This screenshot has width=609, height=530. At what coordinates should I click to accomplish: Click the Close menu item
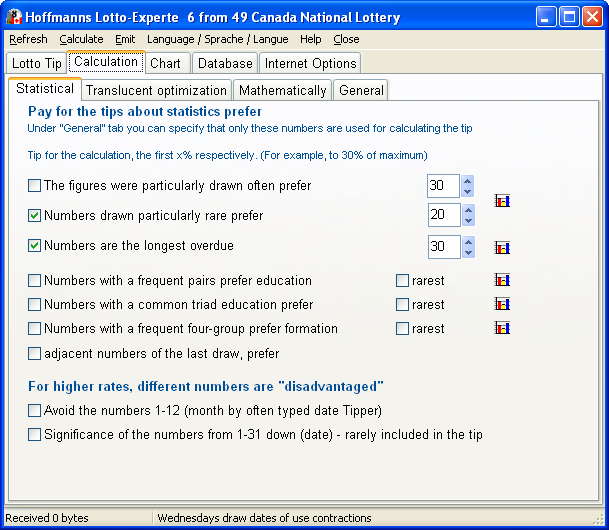click(x=346, y=39)
